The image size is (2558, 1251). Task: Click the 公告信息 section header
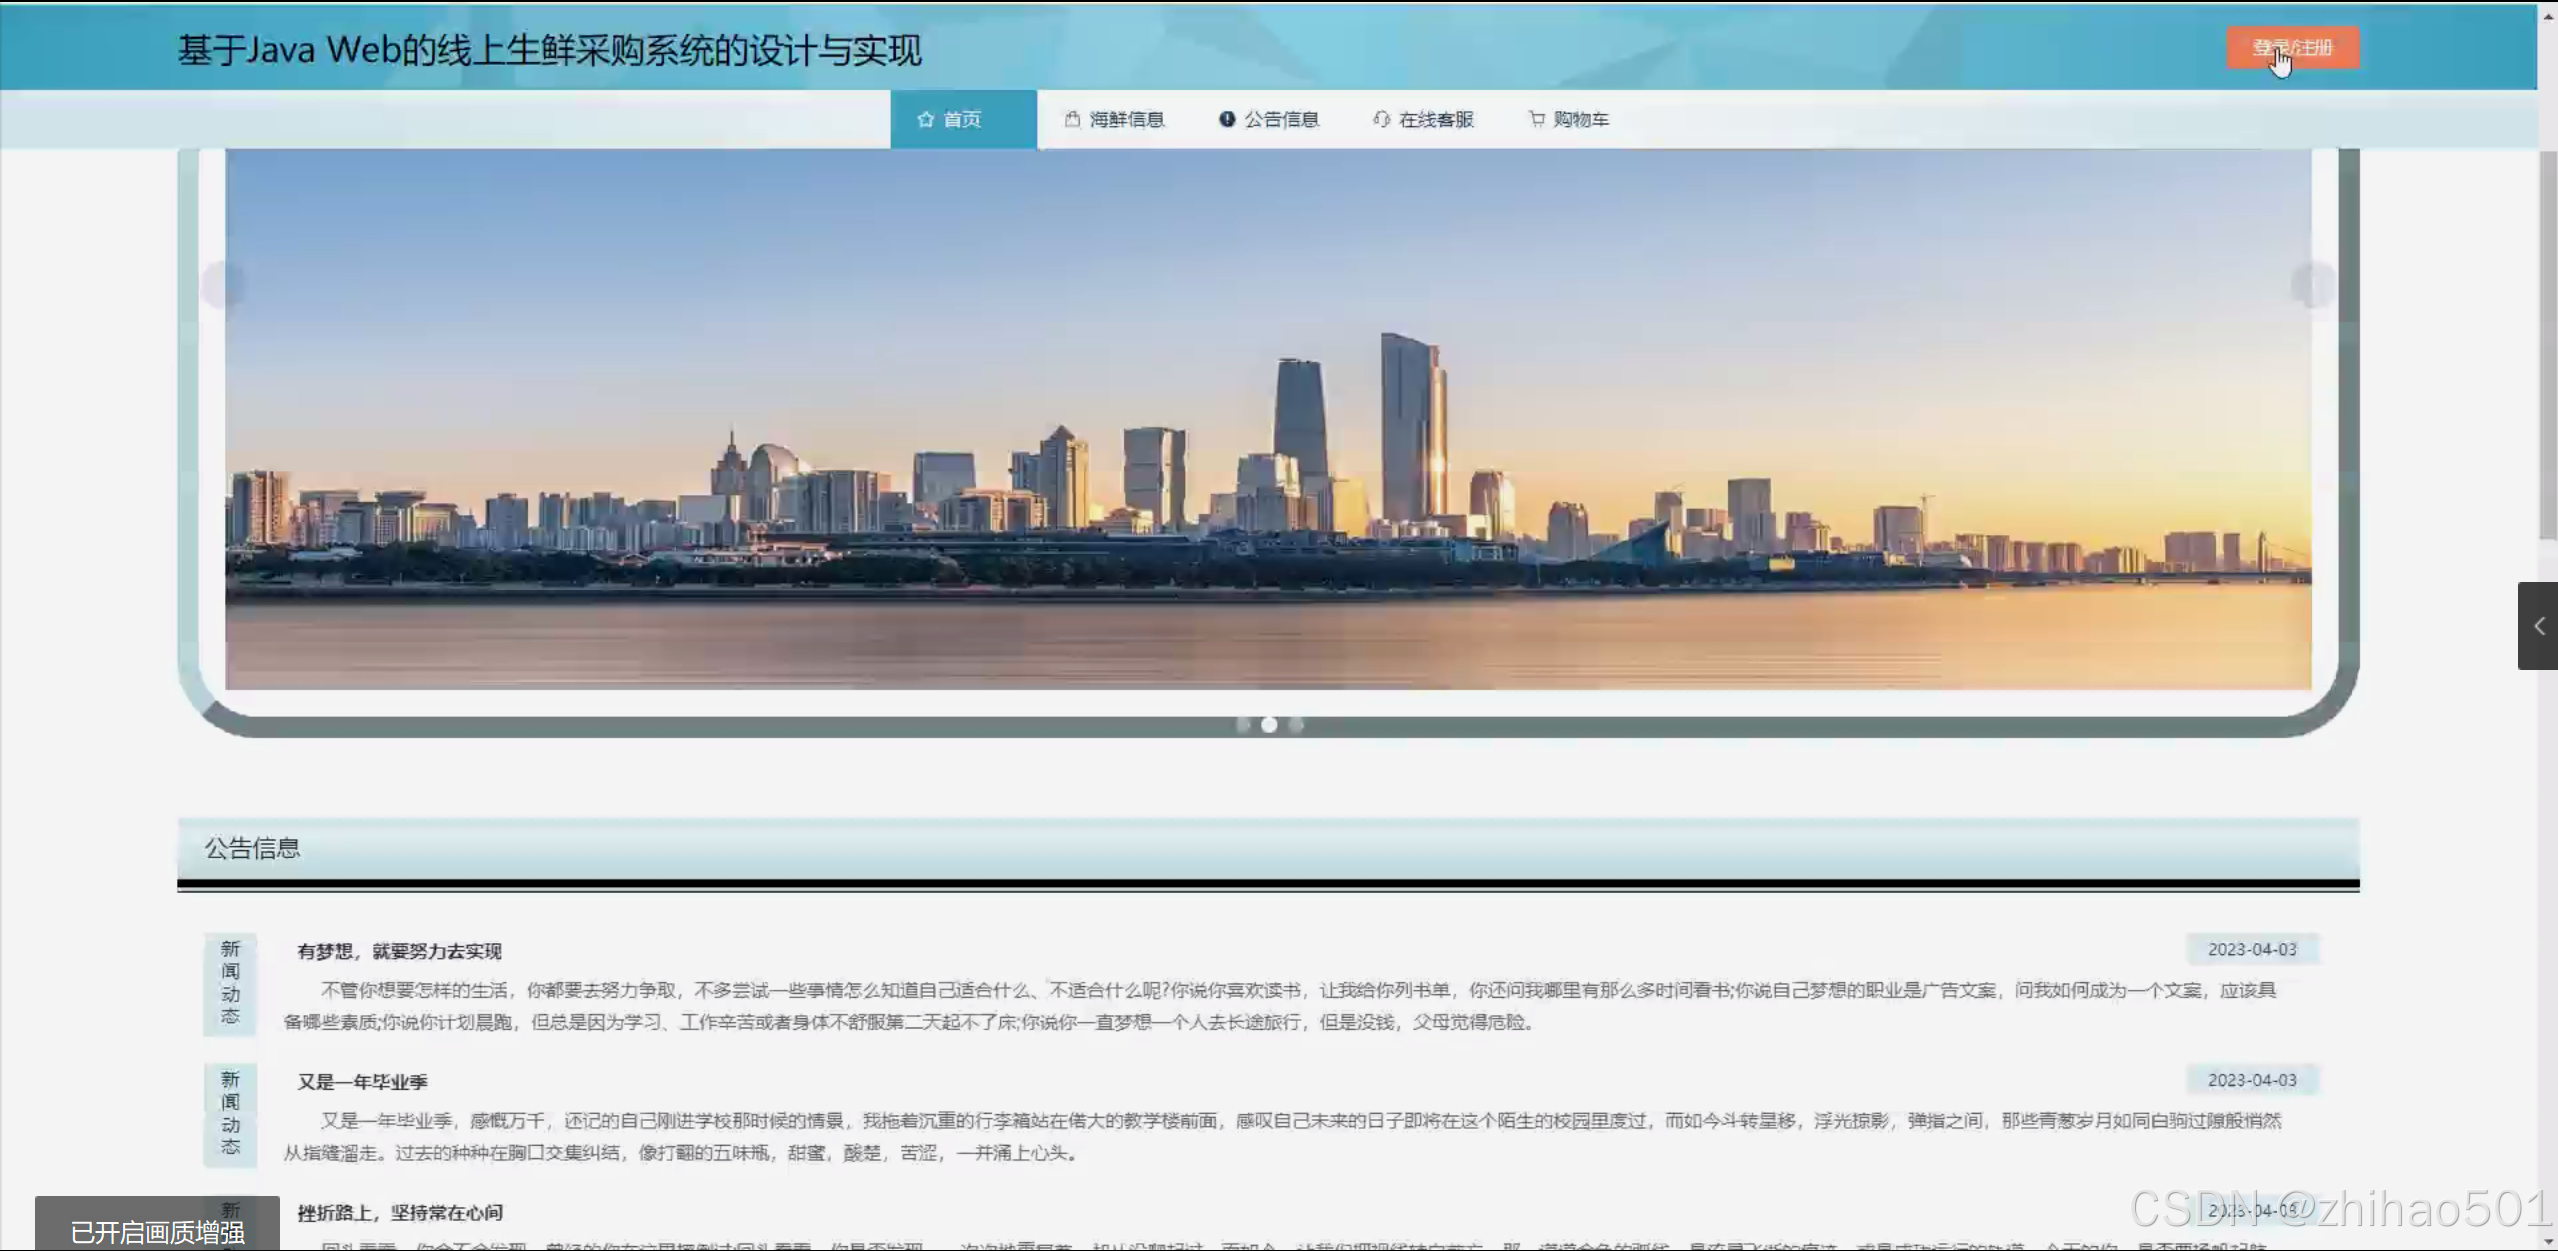point(252,848)
